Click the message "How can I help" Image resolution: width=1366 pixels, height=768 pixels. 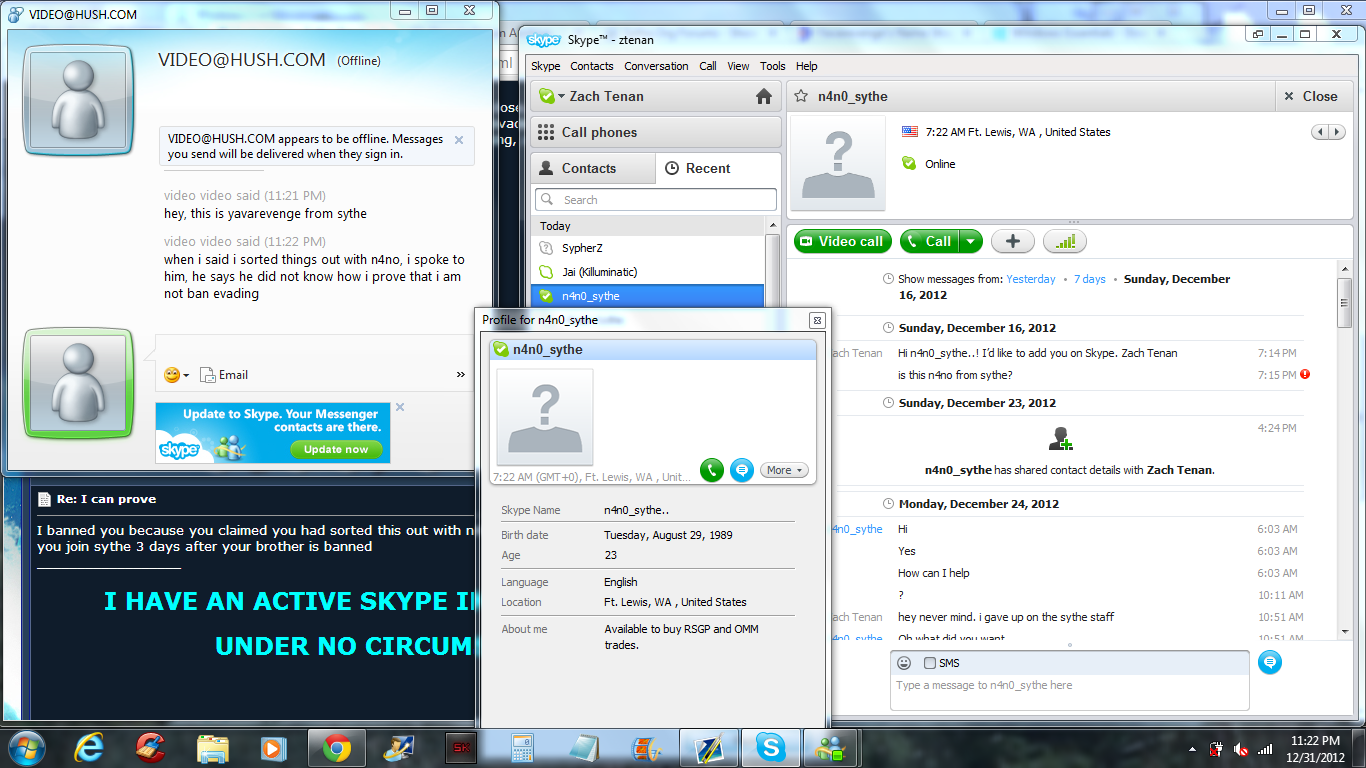[934, 573]
